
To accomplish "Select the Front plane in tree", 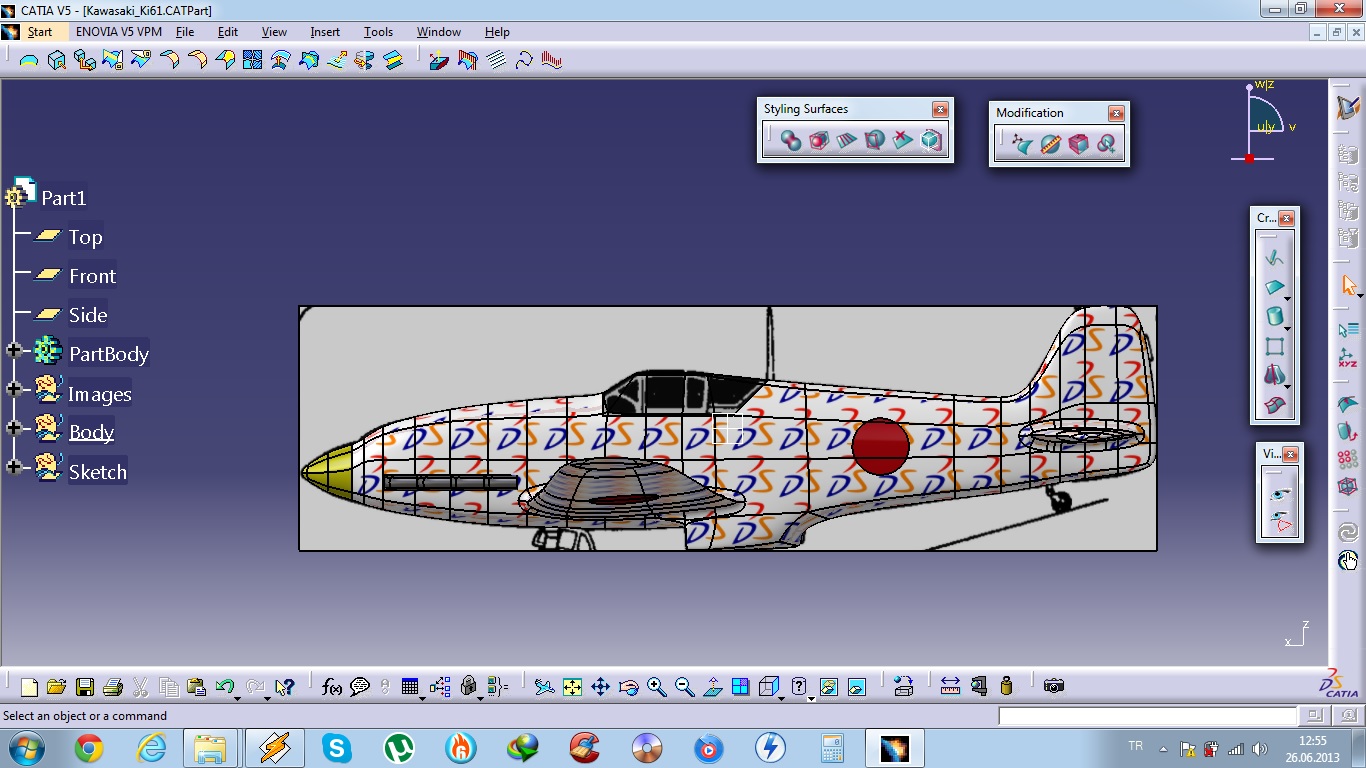I will tap(92, 276).
